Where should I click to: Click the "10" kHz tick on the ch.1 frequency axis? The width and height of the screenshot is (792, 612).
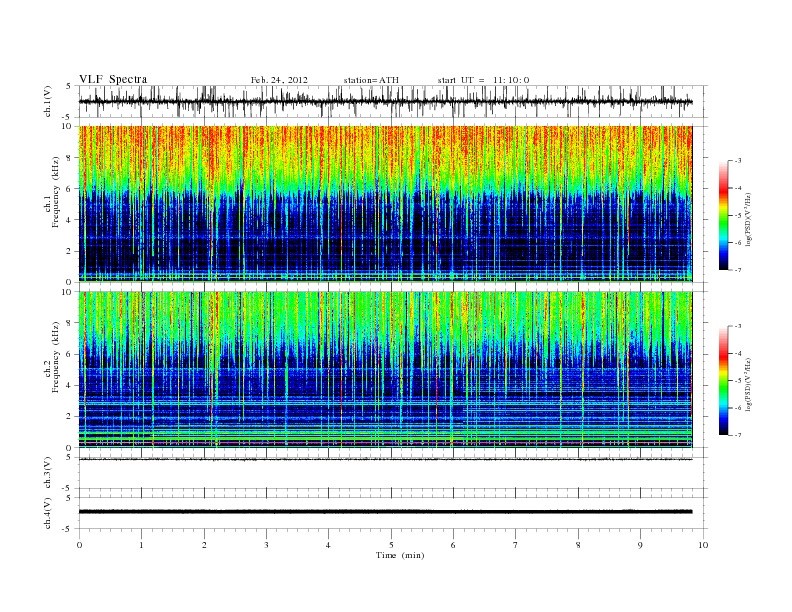click(x=67, y=126)
